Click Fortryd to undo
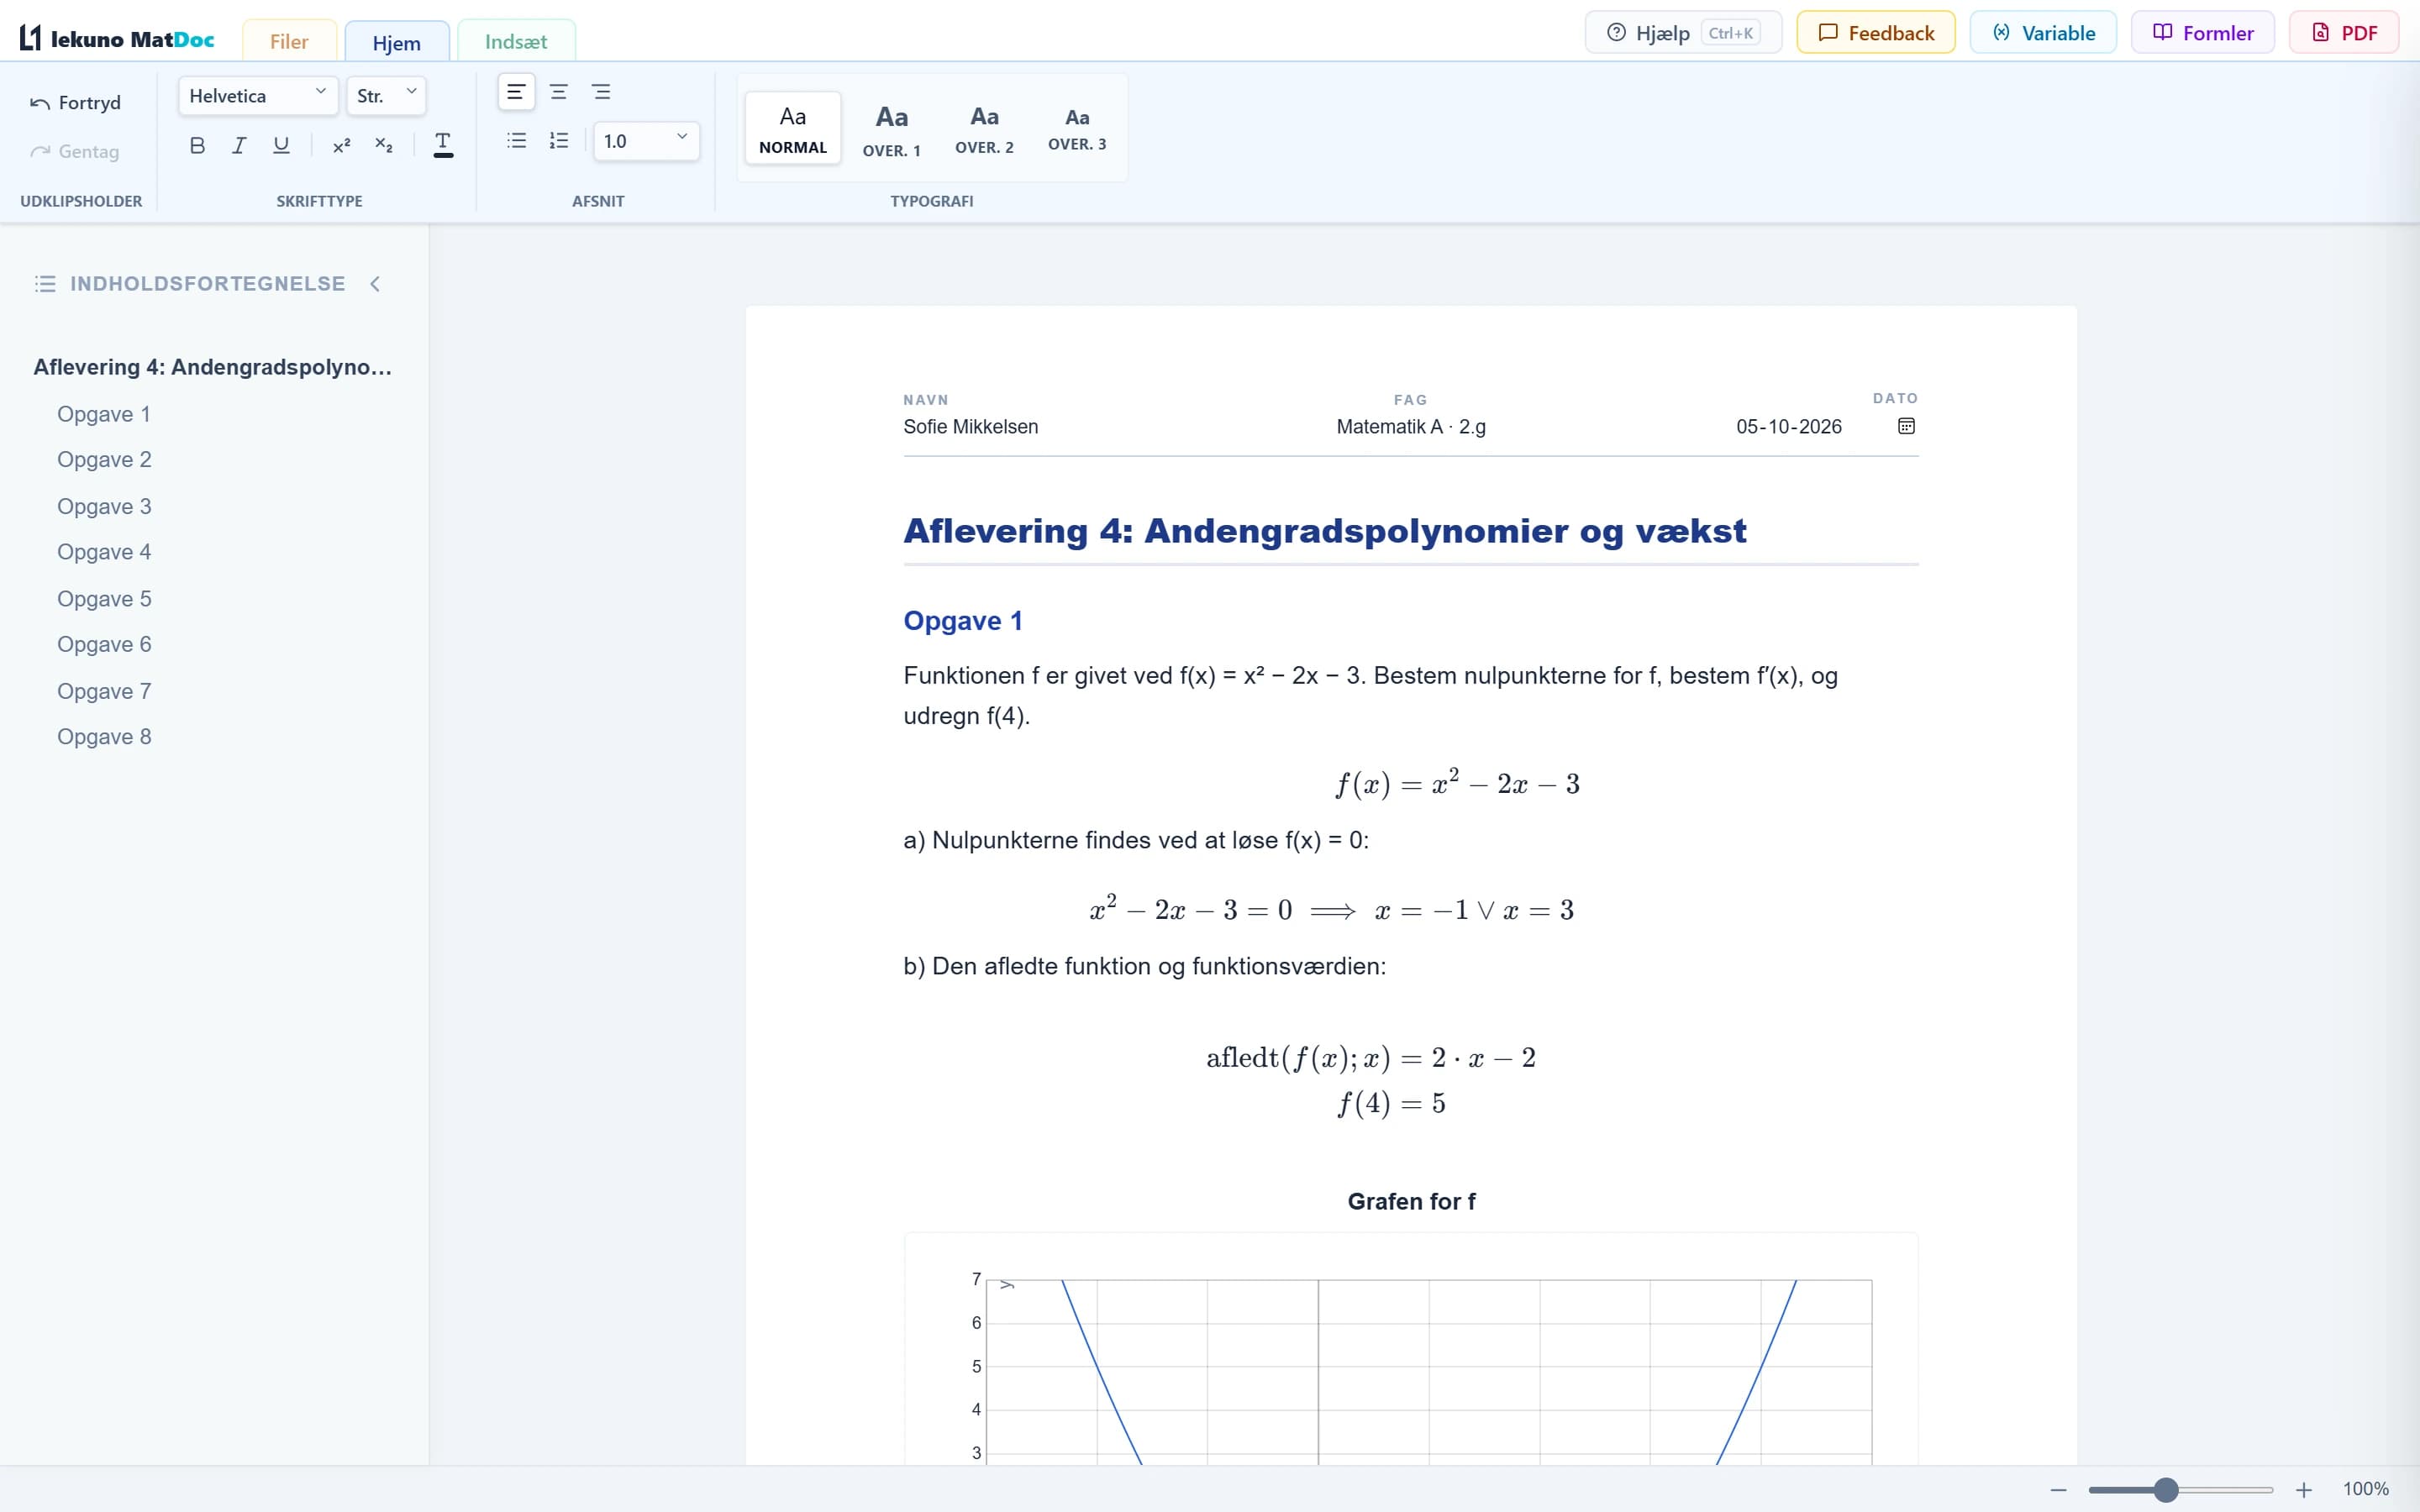Image resolution: width=2420 pixels, height=1512 pixels. point(76,103)
